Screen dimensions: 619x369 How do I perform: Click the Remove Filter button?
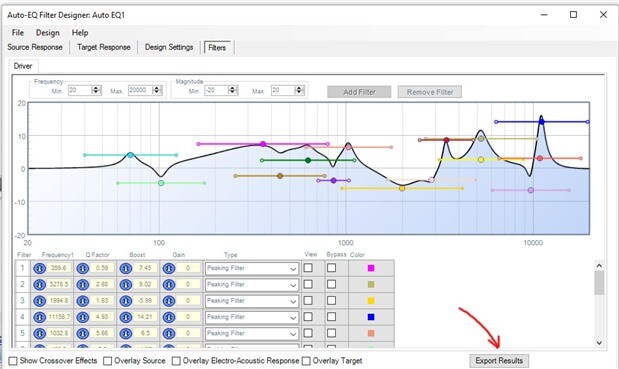(x=430, y=92)
